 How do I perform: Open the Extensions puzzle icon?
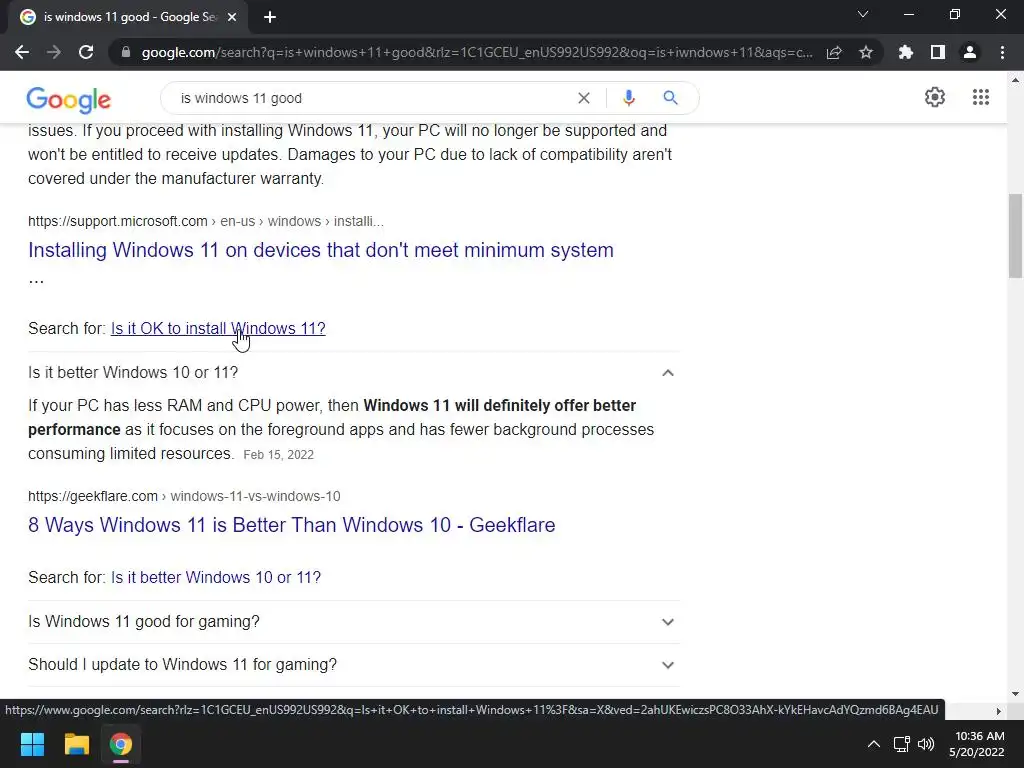(x=906, y=52)
